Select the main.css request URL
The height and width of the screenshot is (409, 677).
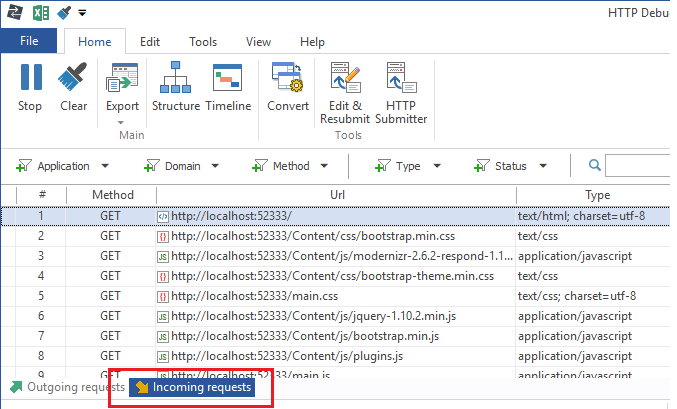coord(254,296)
